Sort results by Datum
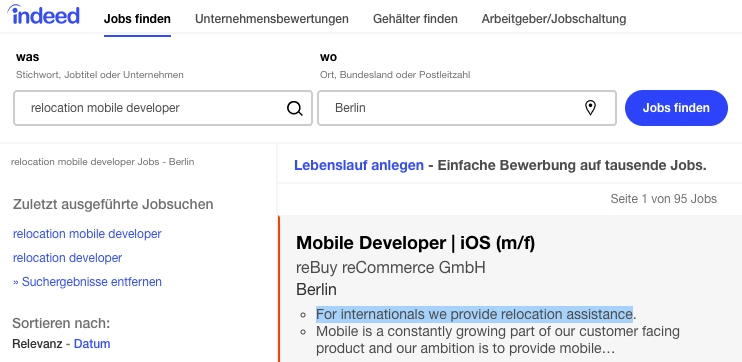The image size is (742, 362). tap(92, 344)
